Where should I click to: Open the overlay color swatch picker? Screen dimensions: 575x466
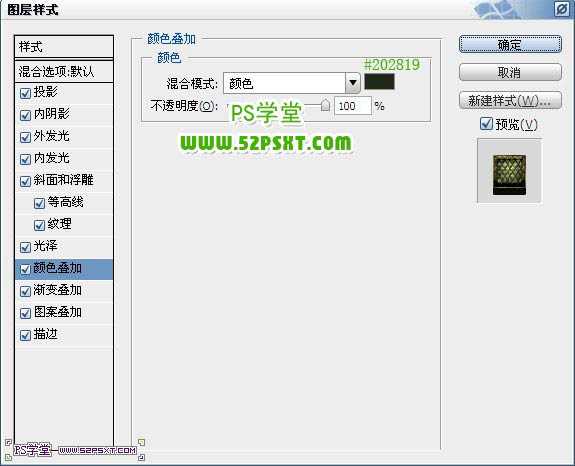[380, 81]
